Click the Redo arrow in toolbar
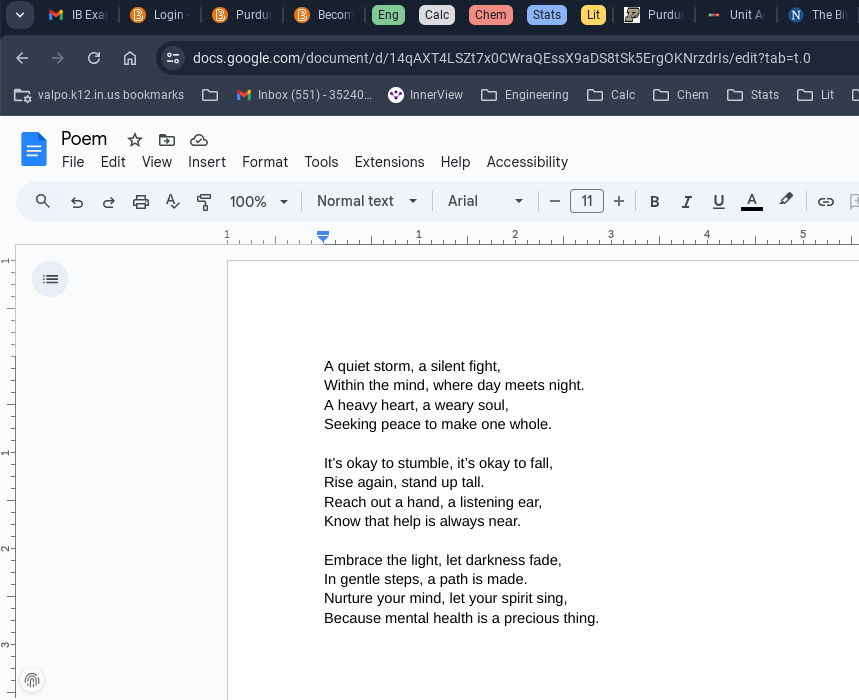This screenshot has height=700, width=859. 109,202
